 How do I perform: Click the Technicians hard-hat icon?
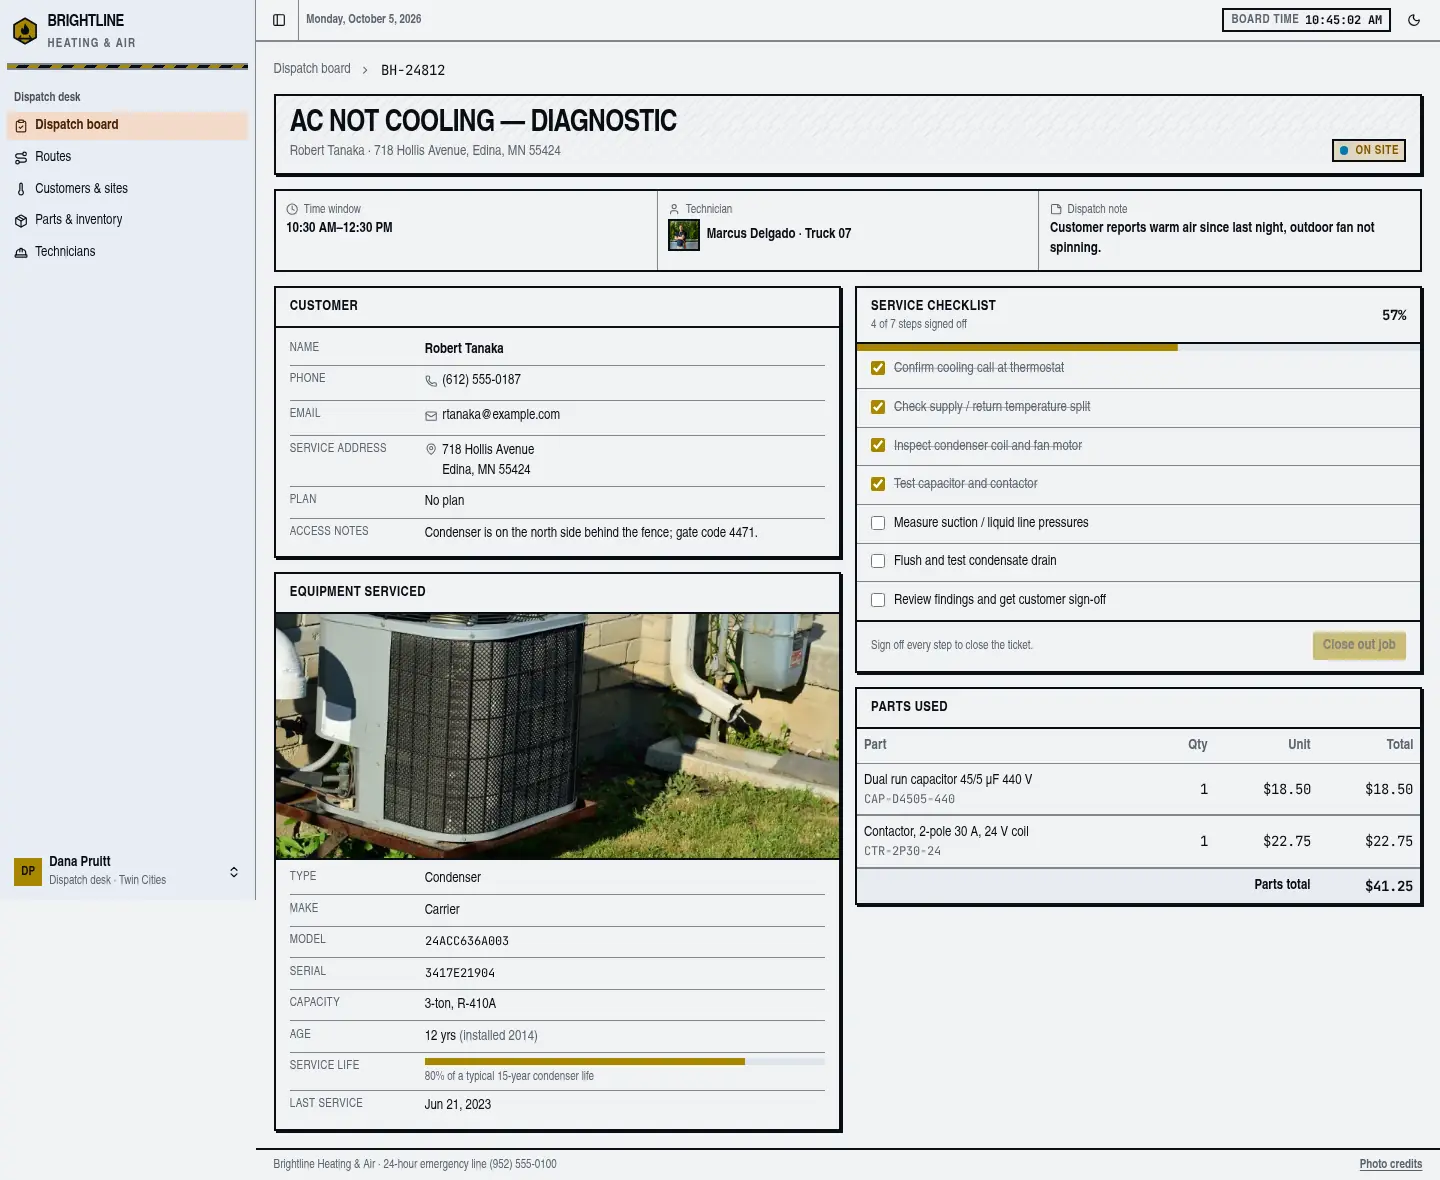click(x=21, y=253)
